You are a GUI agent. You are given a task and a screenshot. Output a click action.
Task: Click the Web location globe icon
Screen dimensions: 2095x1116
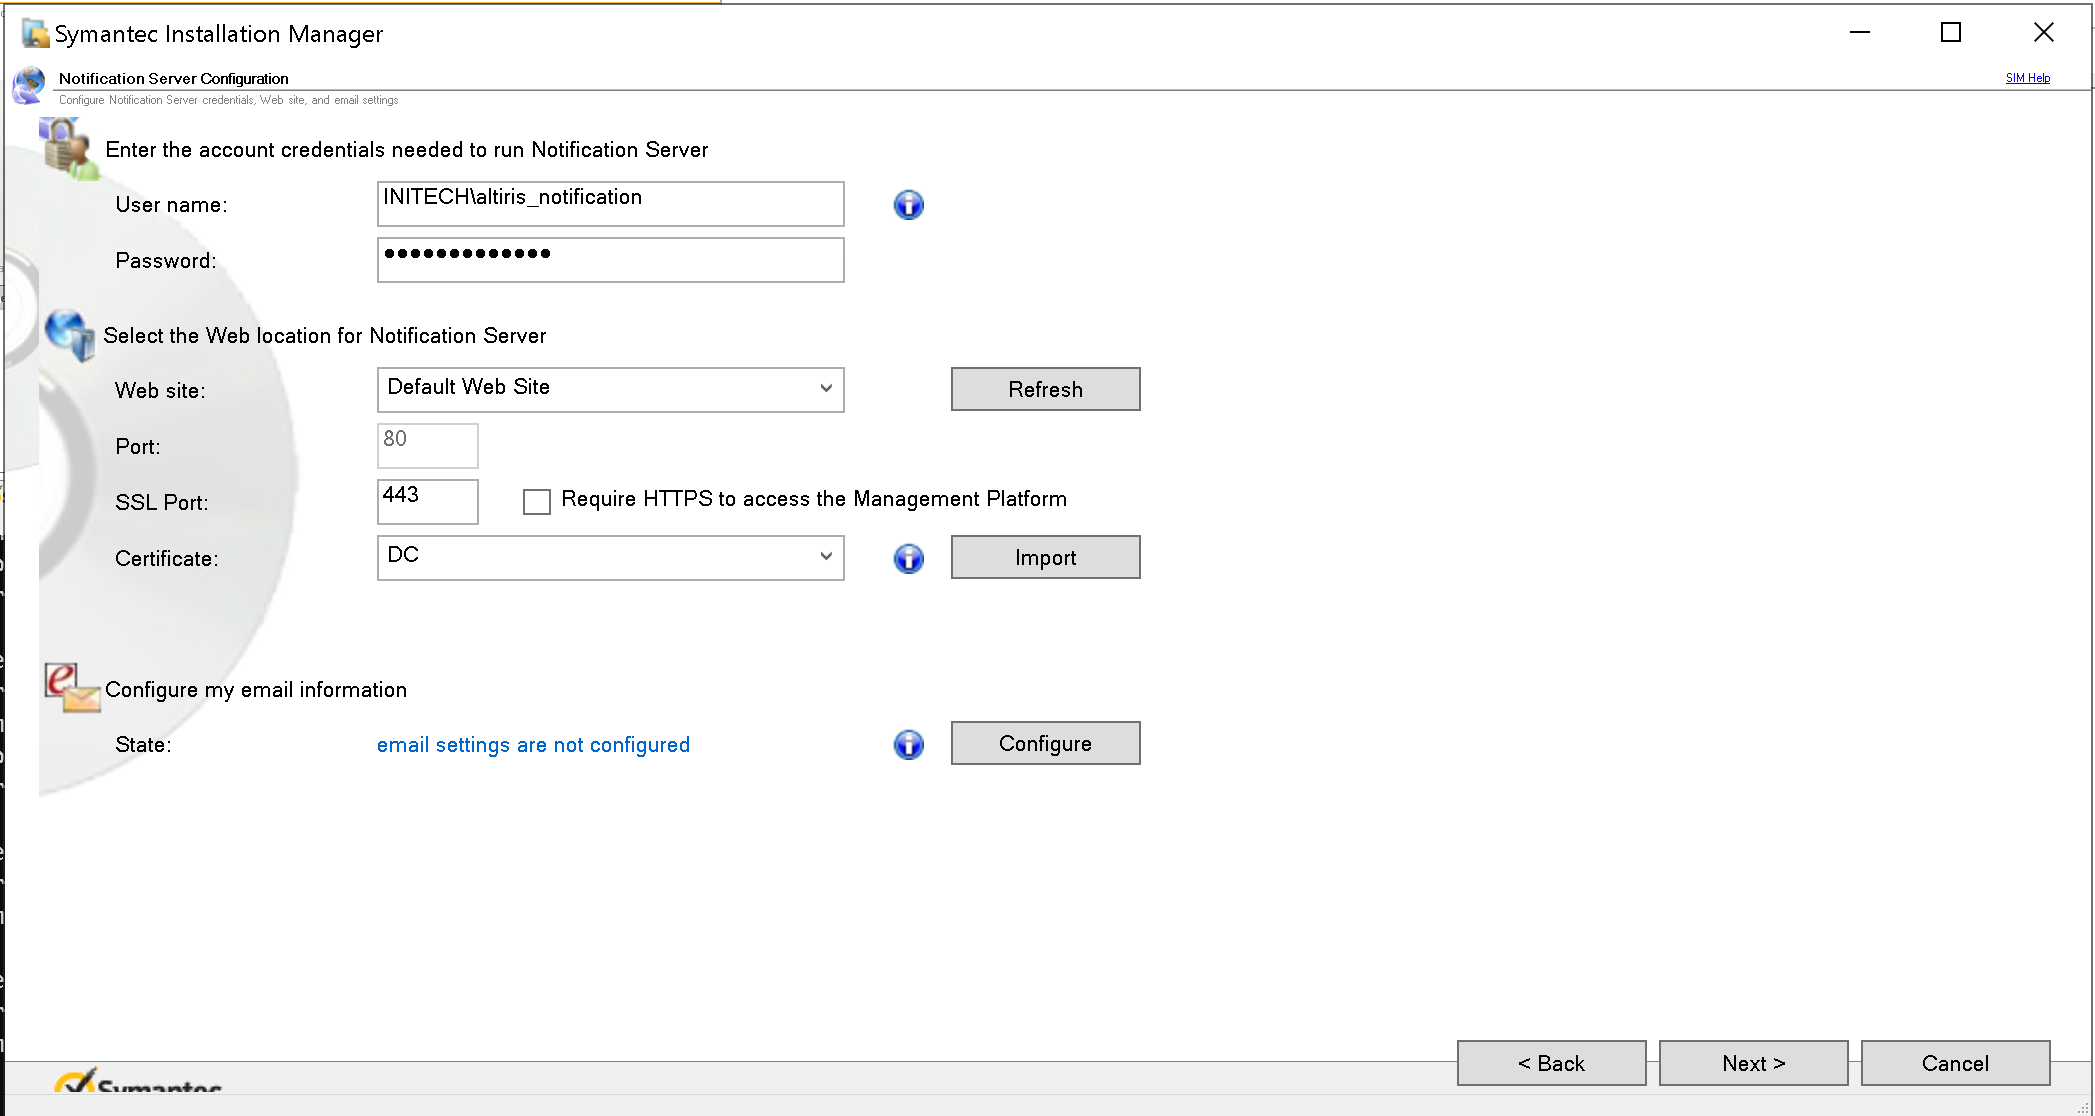click(x=70, y=335)
